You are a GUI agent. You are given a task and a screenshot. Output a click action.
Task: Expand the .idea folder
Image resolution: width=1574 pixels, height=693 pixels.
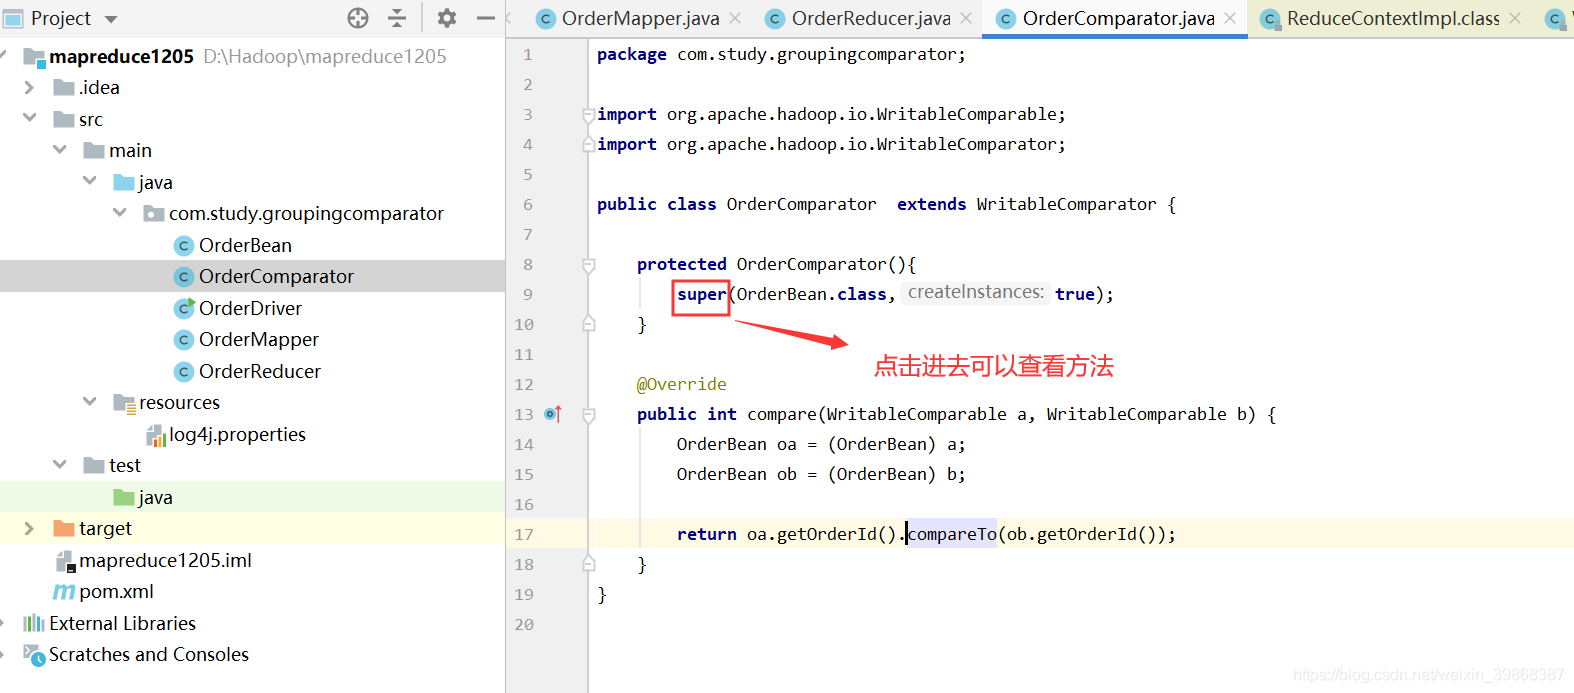29,88
